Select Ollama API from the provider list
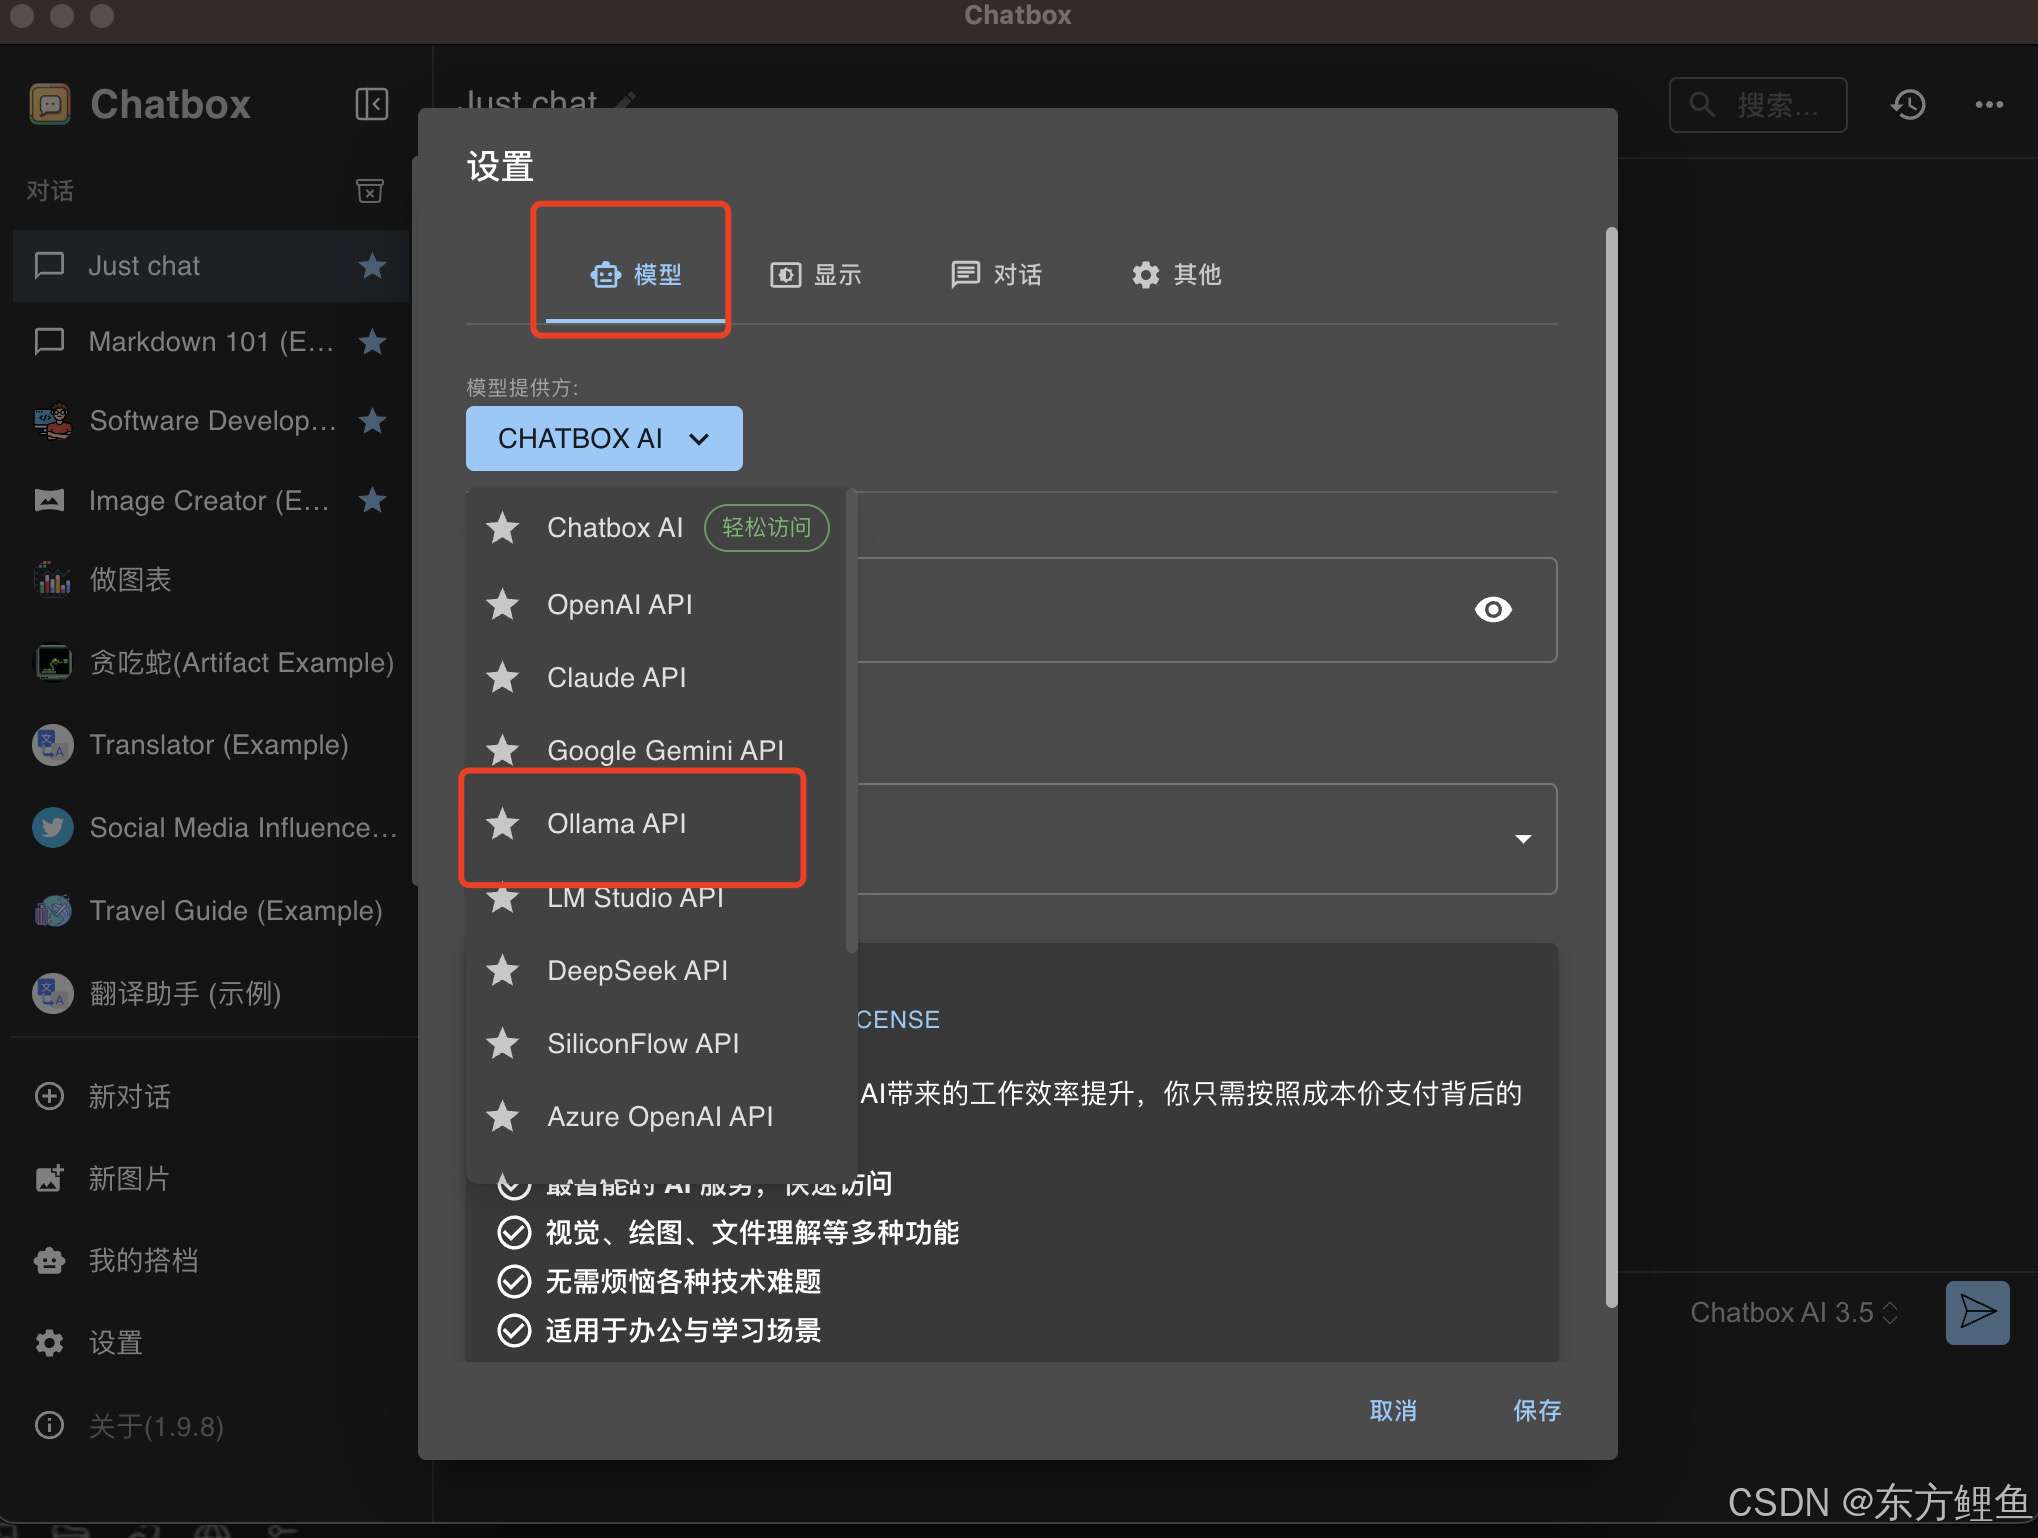Screen dimensions: 2038x1538 pos(617,823)
